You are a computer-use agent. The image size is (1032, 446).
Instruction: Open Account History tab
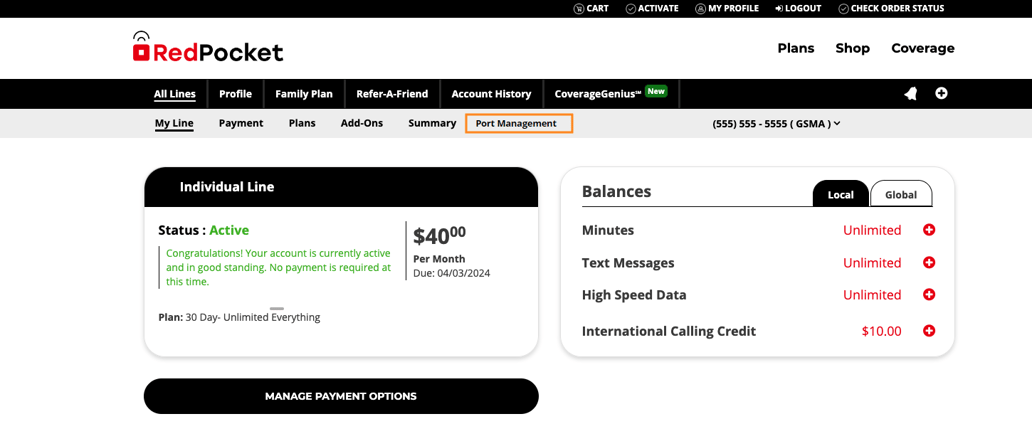tap(491, 94)
